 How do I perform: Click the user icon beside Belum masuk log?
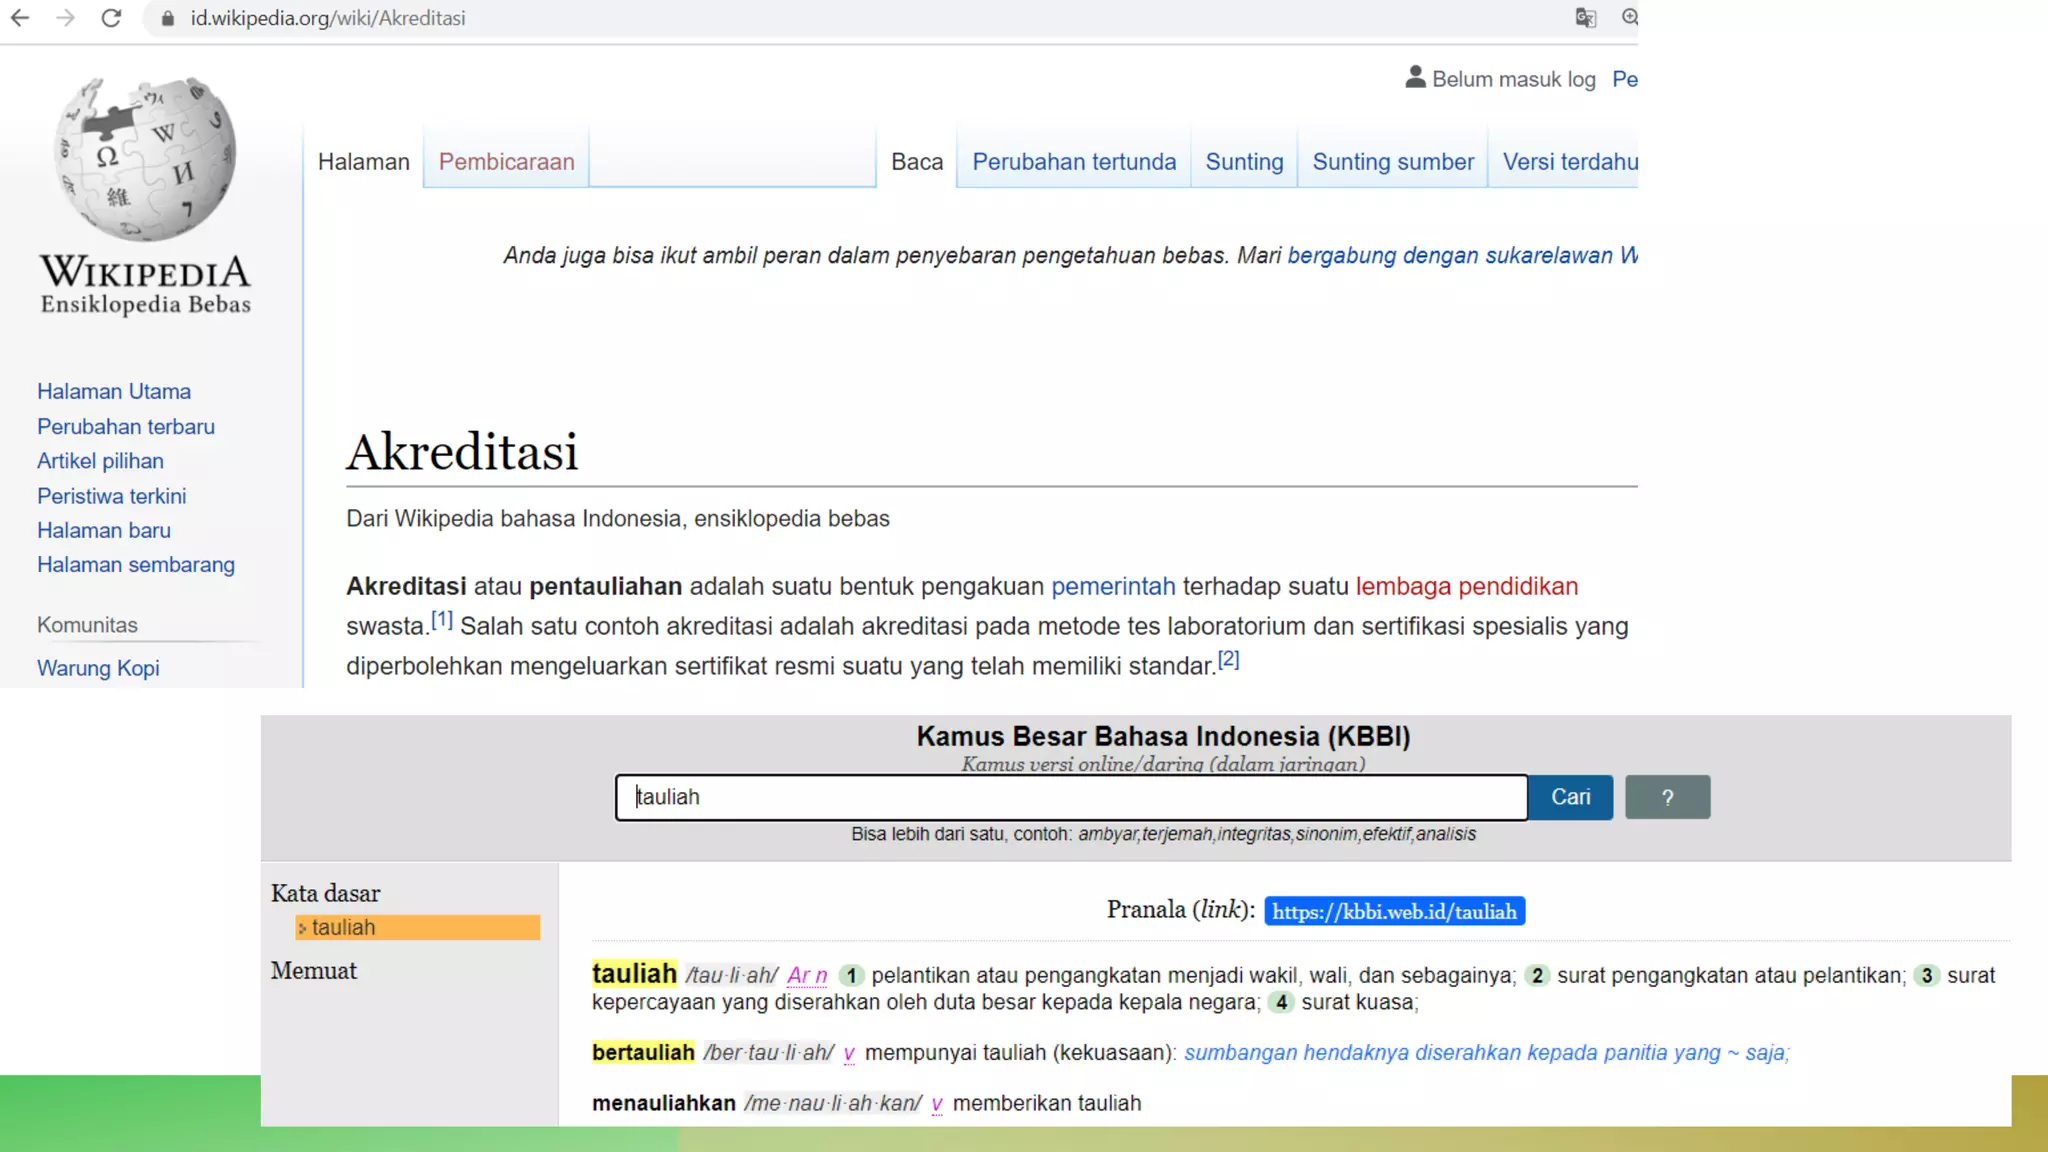[1415, 77]
